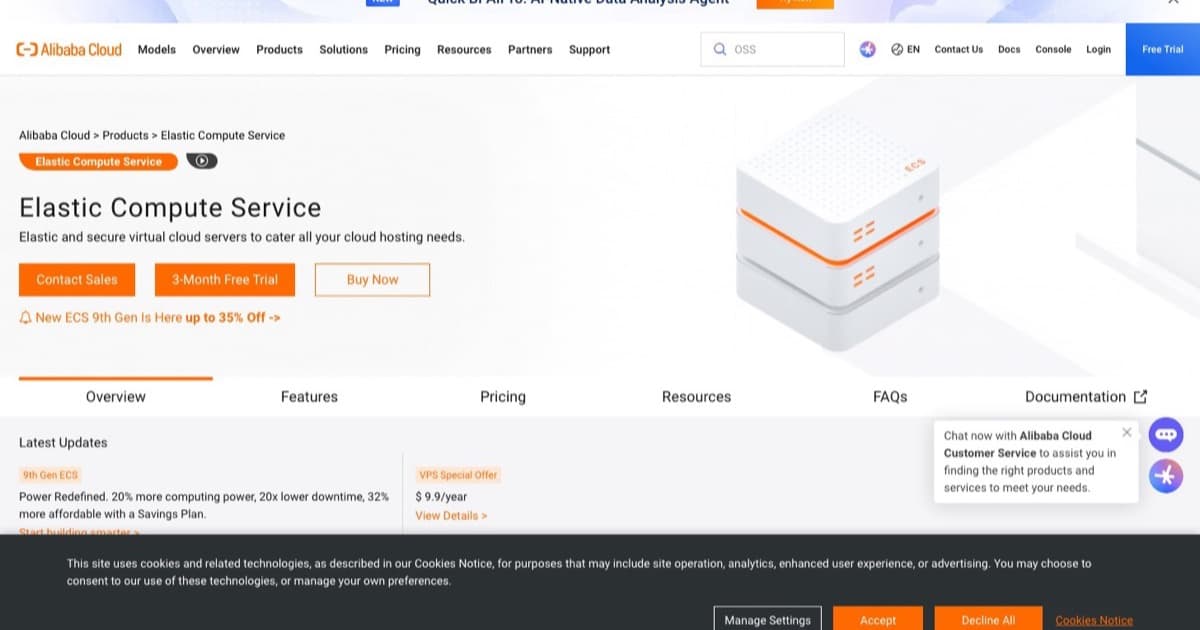Click the Login link

(1098, 49)
